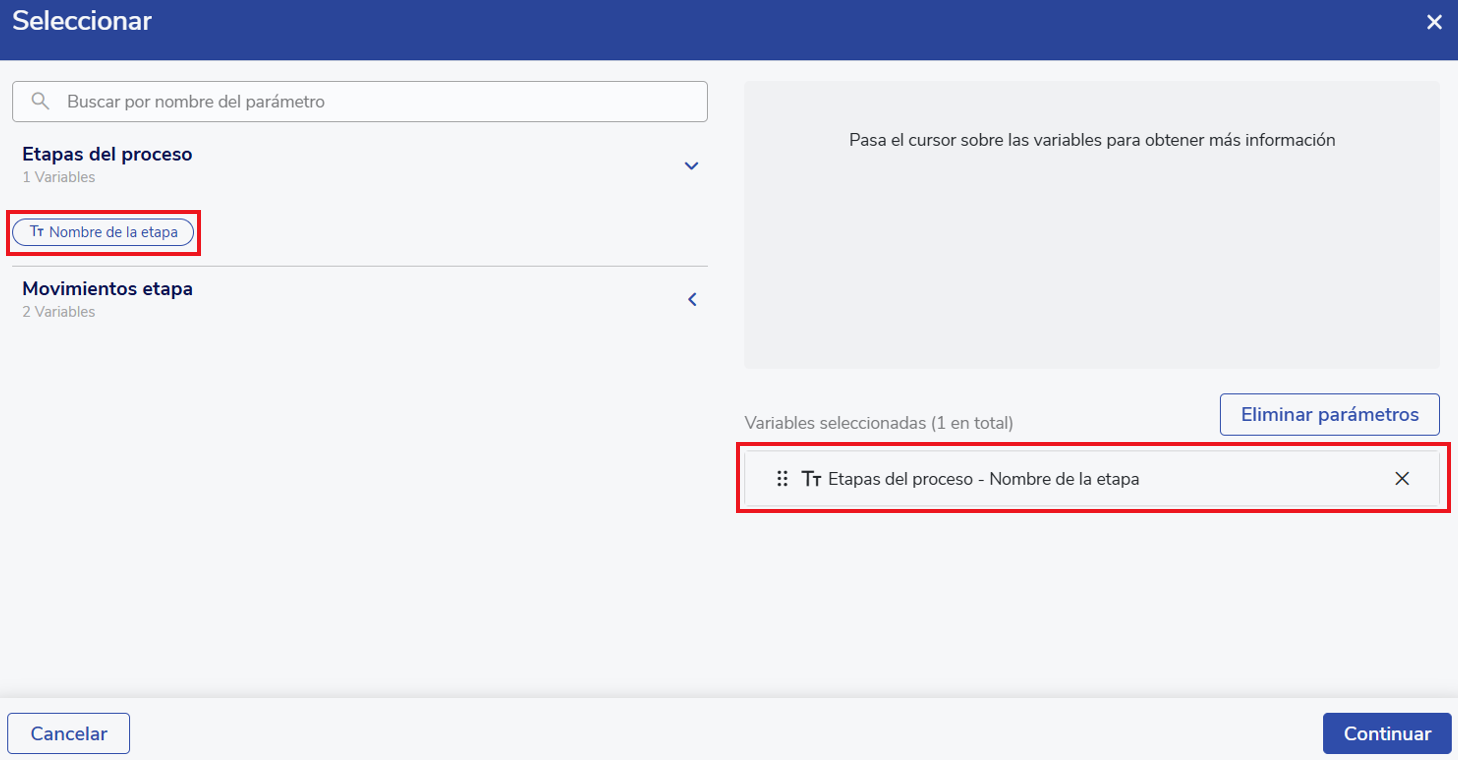Screen dimensions: 1458x760
Task: Click the Tt icon inside the Nombre de la etapa chip
Action: [x=37, y=232]
